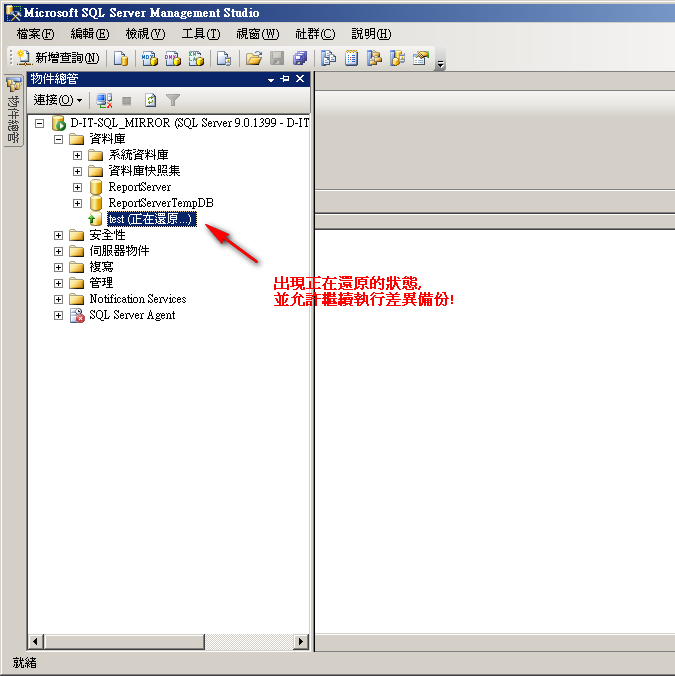This screenshot has width=675, height=676.
Task: Open the Summary page toolbar icon
Action: point(351,58)
